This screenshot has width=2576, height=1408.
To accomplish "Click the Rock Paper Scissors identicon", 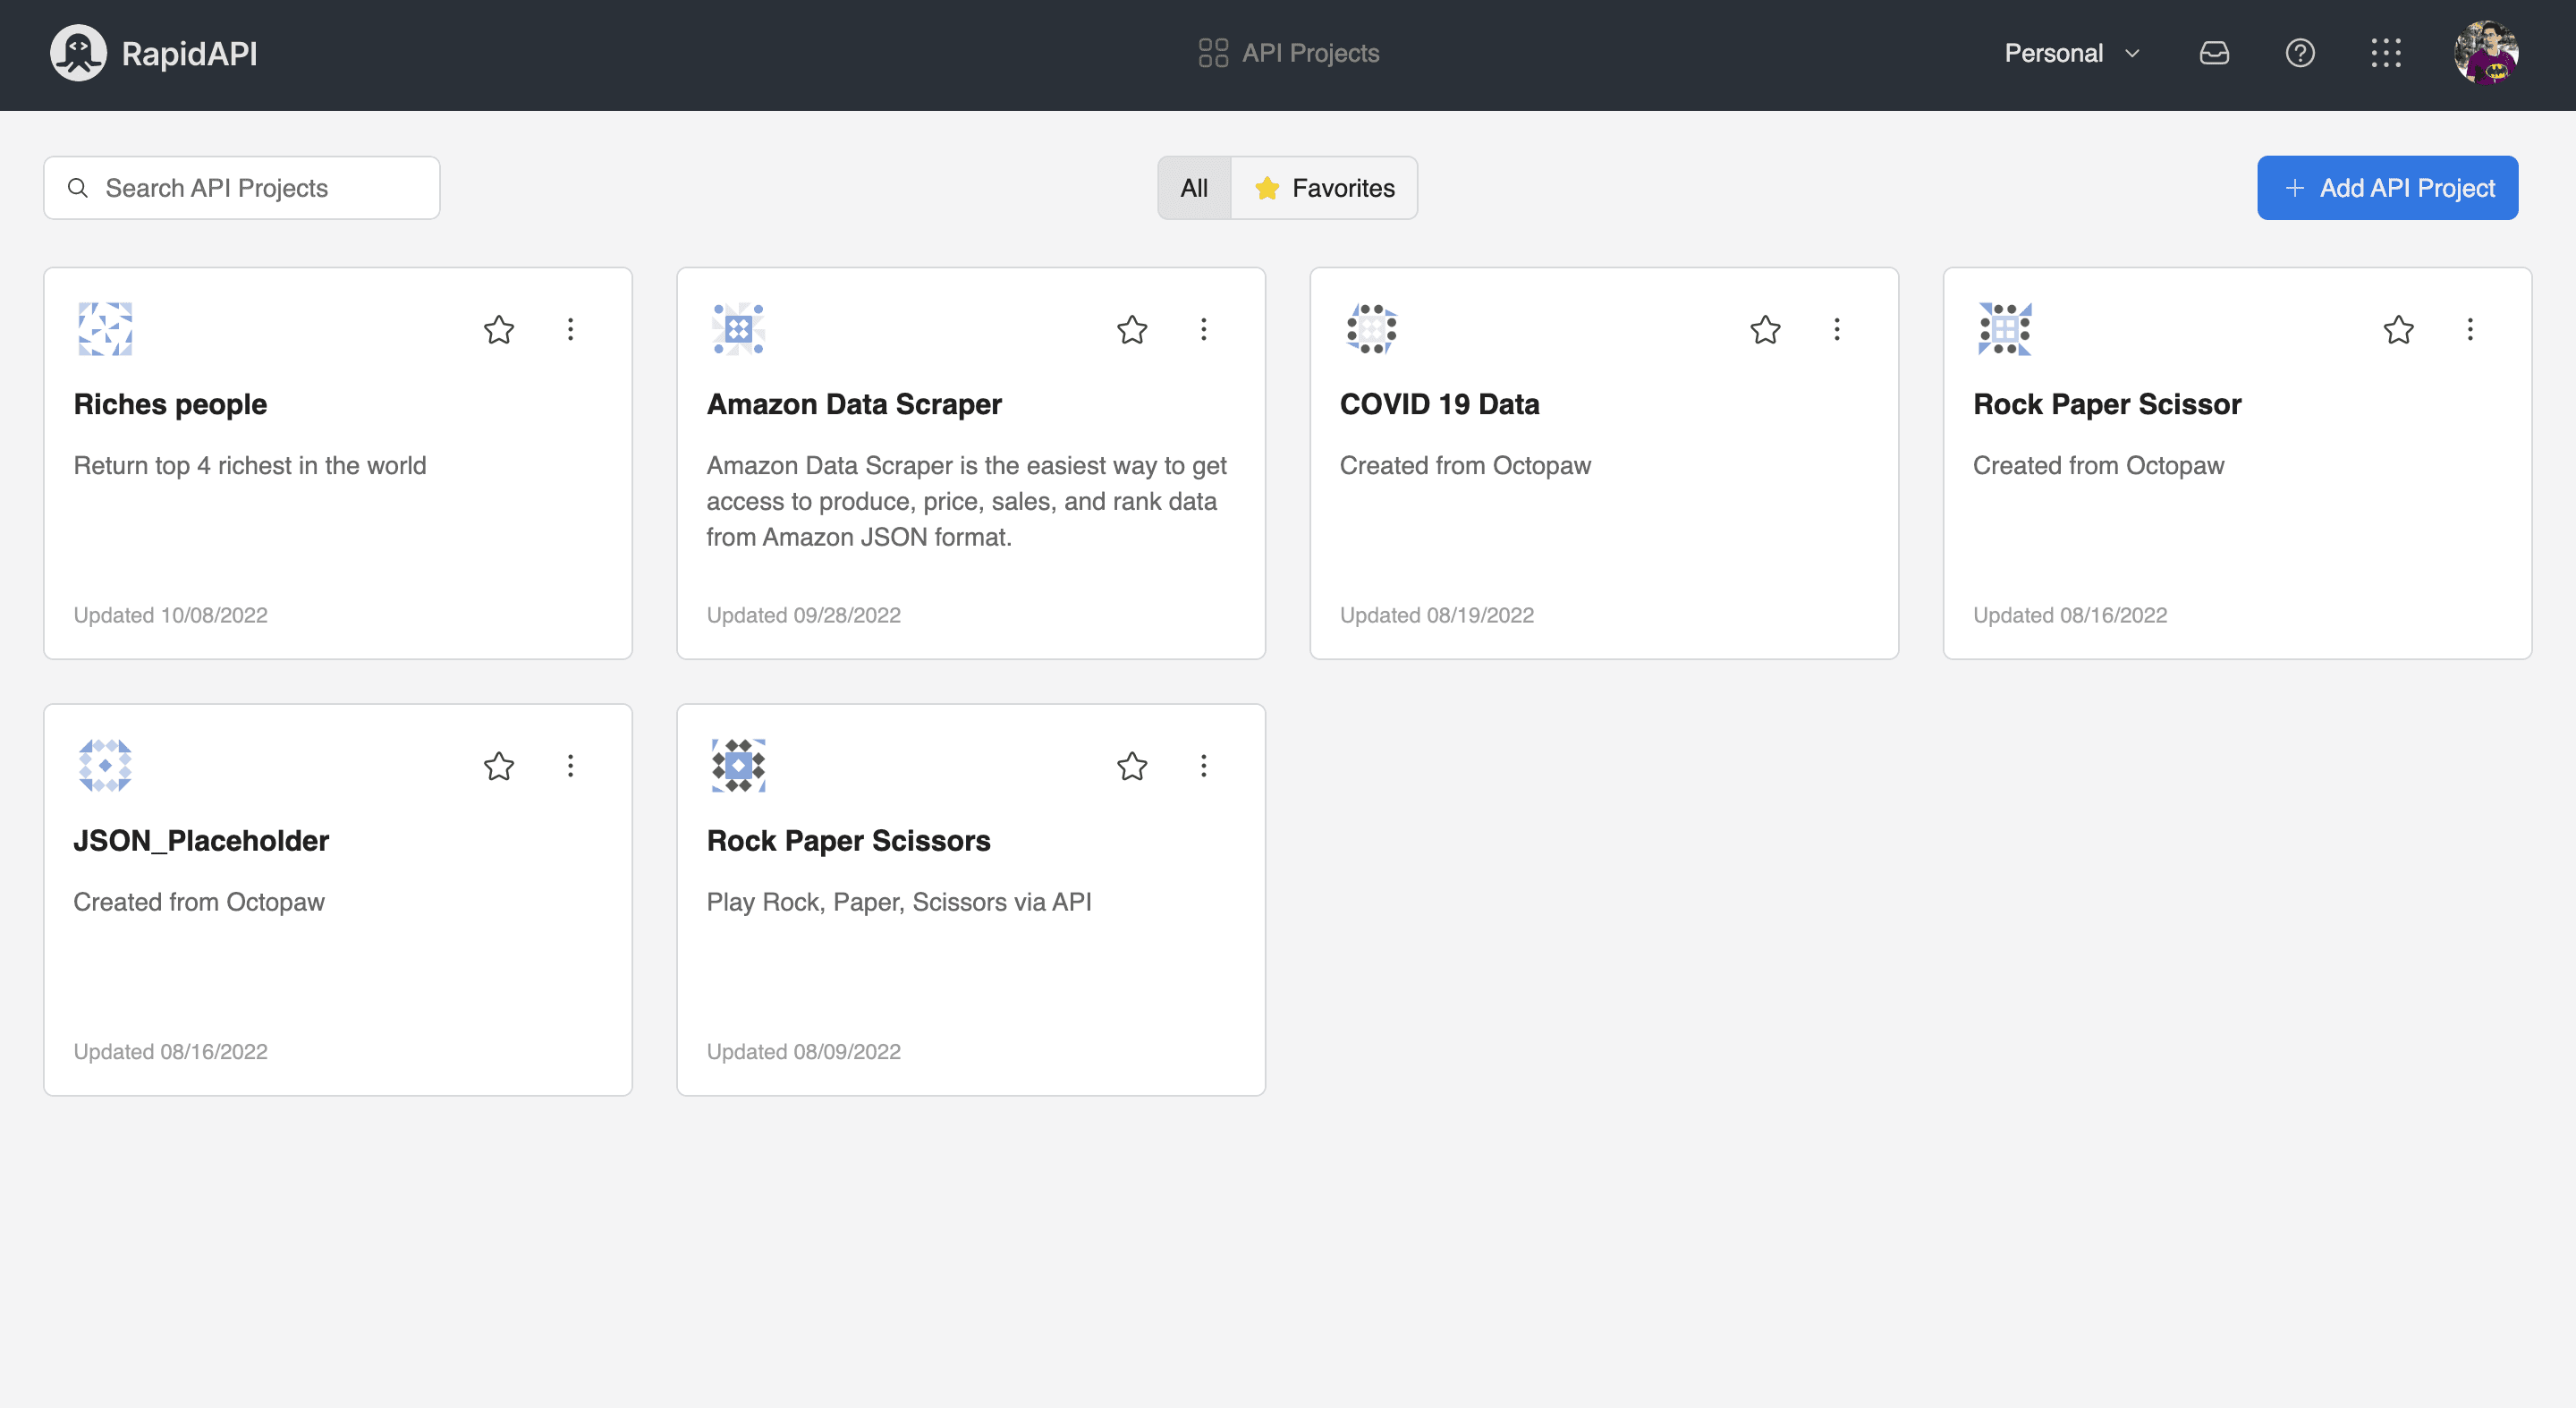I will [x=738, y=766].
